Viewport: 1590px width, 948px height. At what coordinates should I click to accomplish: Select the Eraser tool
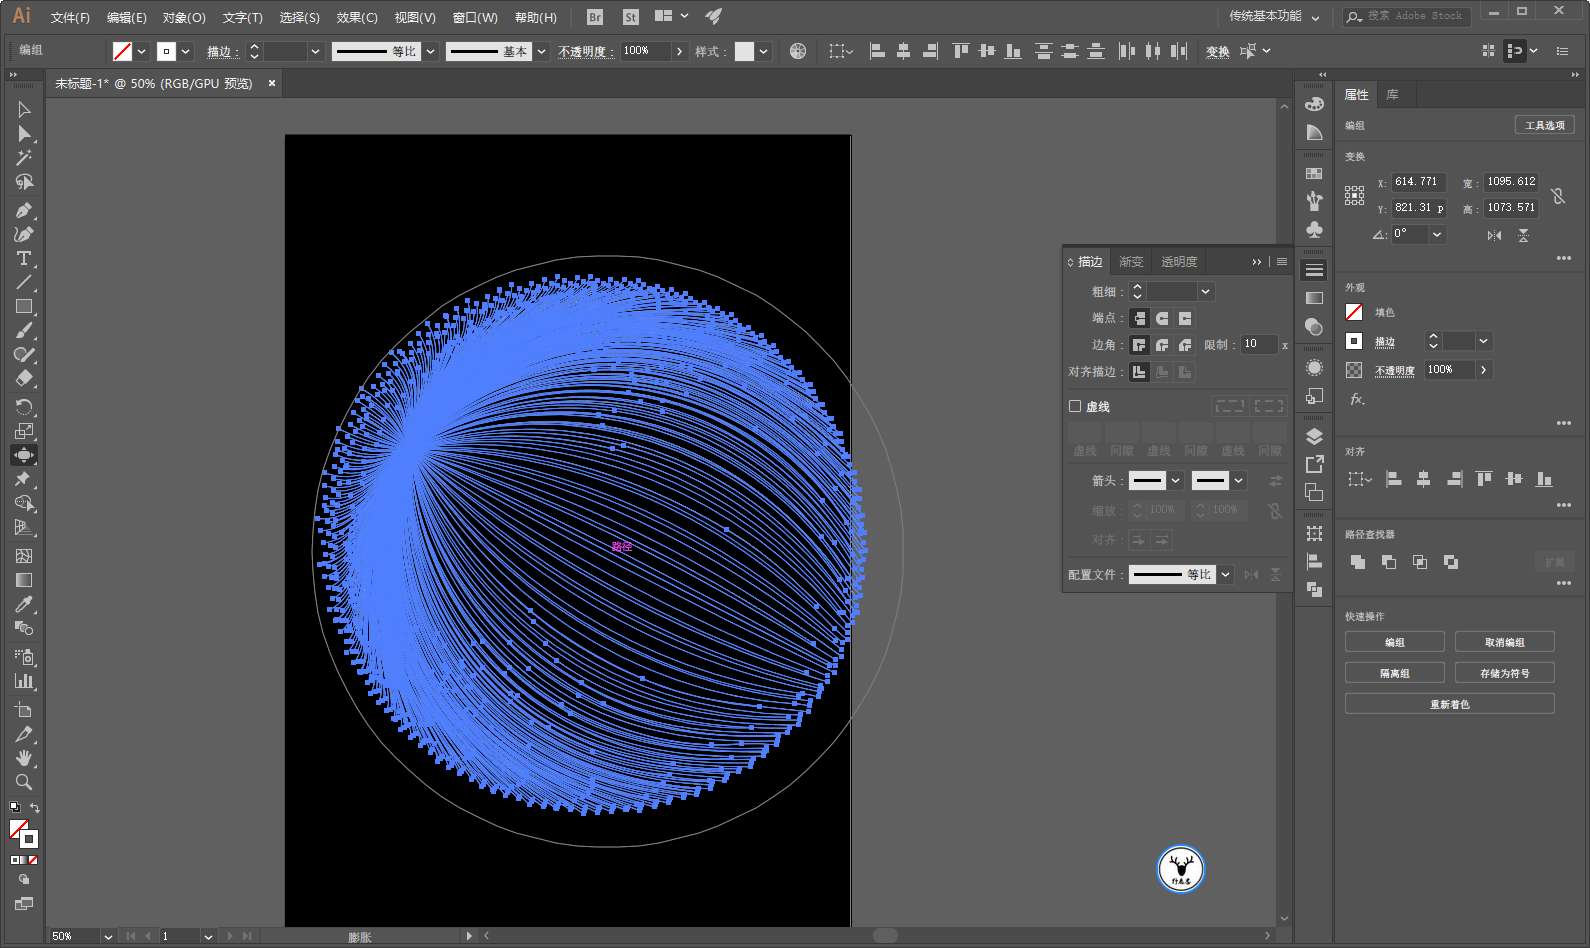coord(24,379)
